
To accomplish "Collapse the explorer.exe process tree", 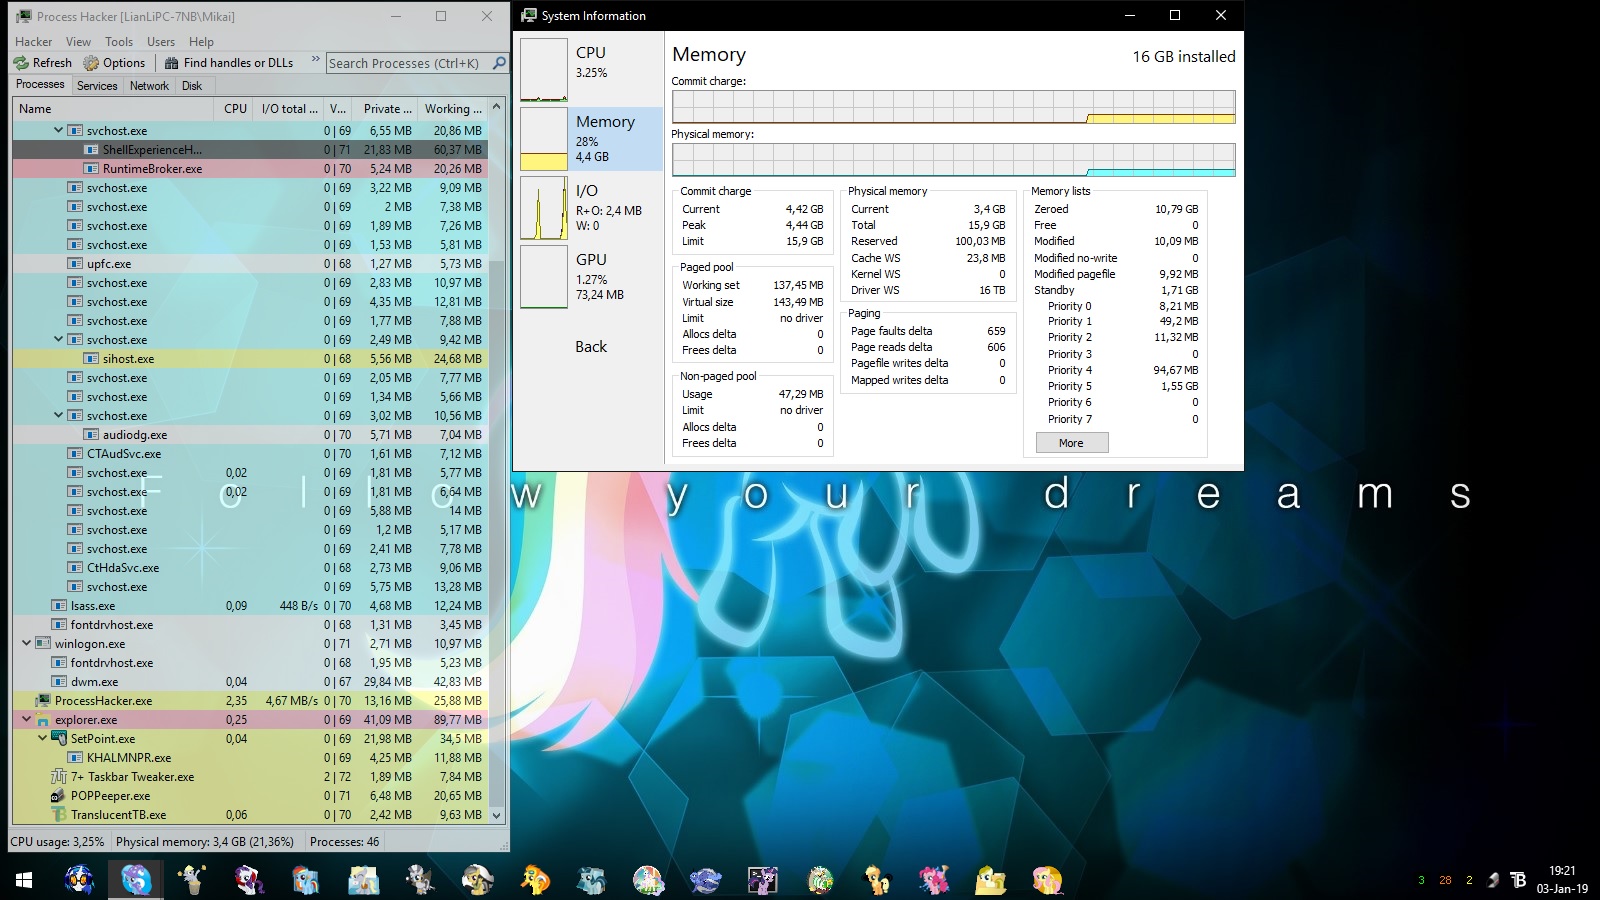I will point(26,720).
